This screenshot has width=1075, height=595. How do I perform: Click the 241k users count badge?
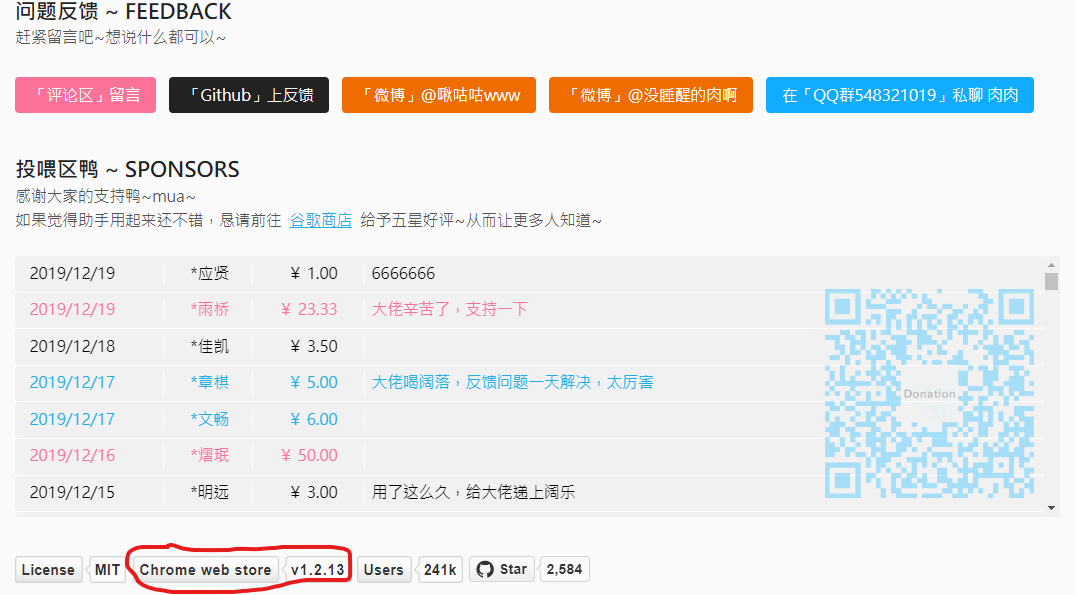[x=439, y=570]
